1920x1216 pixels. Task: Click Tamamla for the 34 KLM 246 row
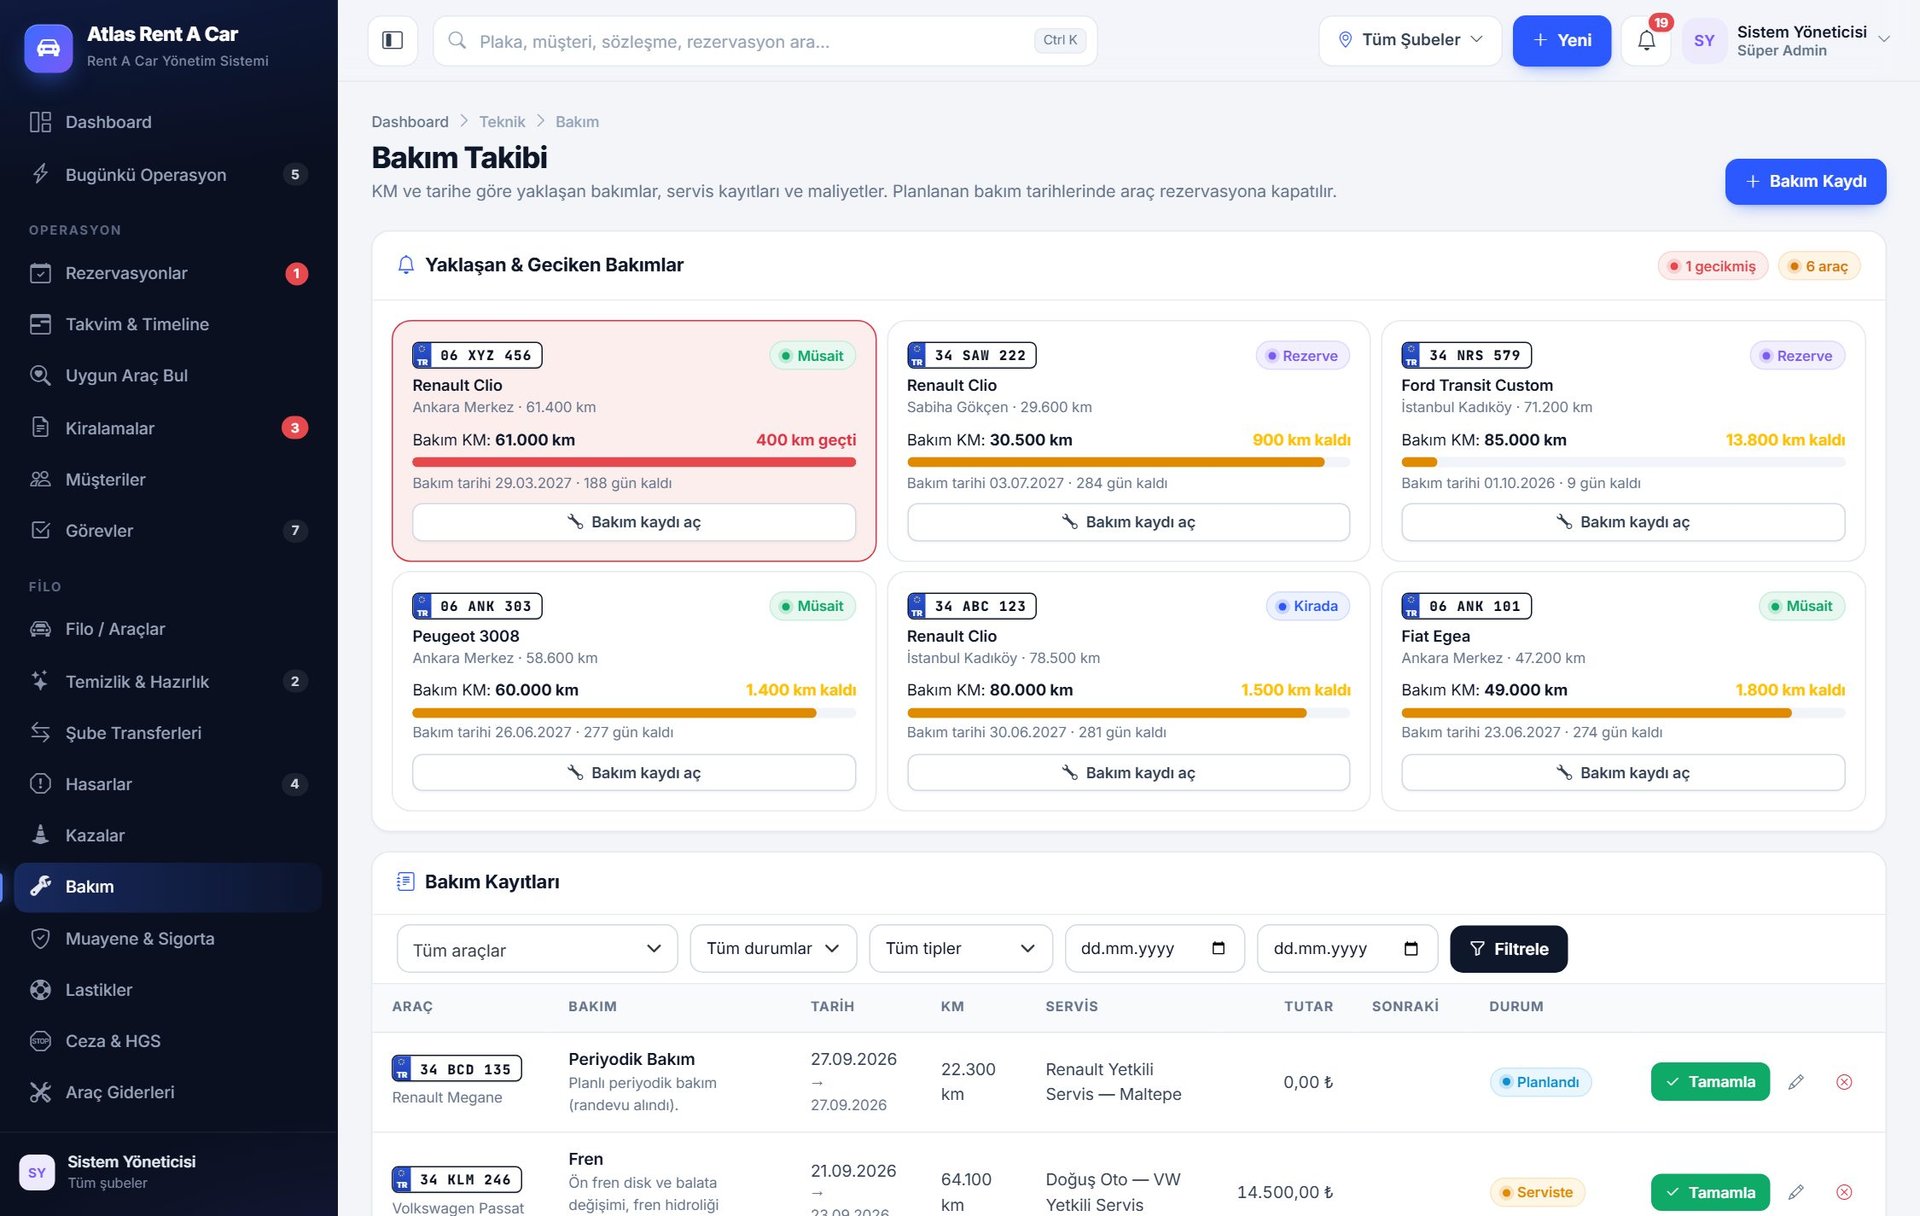[1710, 1192]
